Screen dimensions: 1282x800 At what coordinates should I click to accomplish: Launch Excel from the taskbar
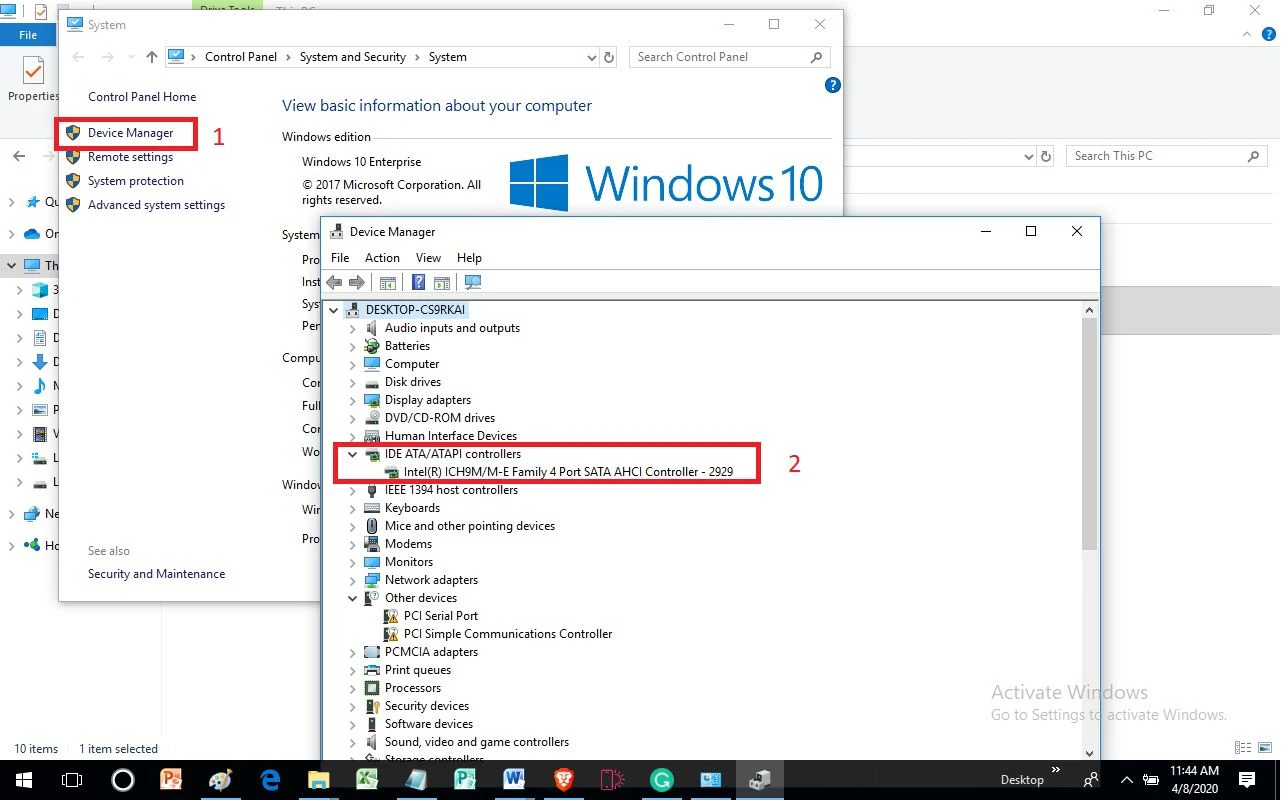click(x=367, y=779)
